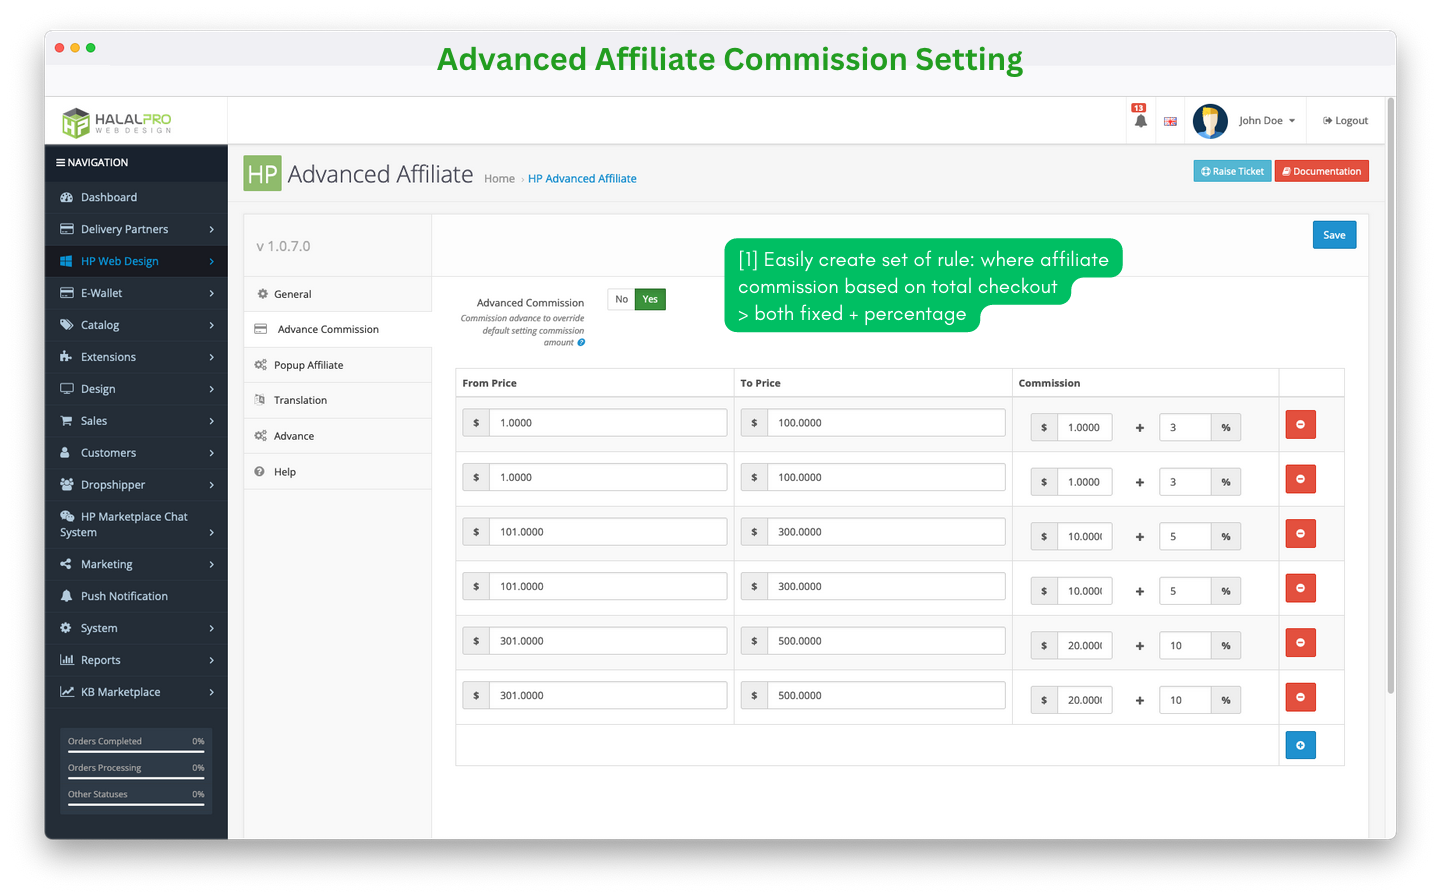Open the commission amount help tooltip
This screenshot has width=1439, height=896.
point(582,342)
